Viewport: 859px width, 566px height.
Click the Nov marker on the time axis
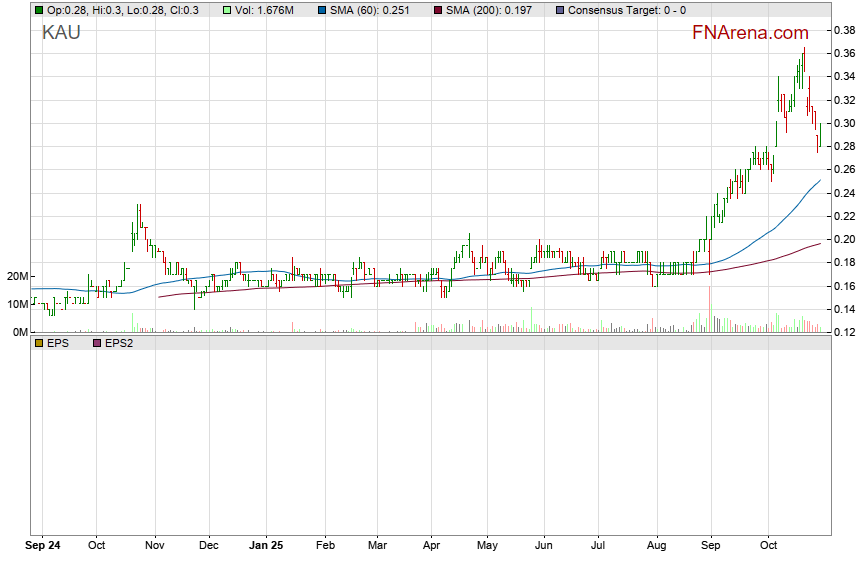[154, 547]
